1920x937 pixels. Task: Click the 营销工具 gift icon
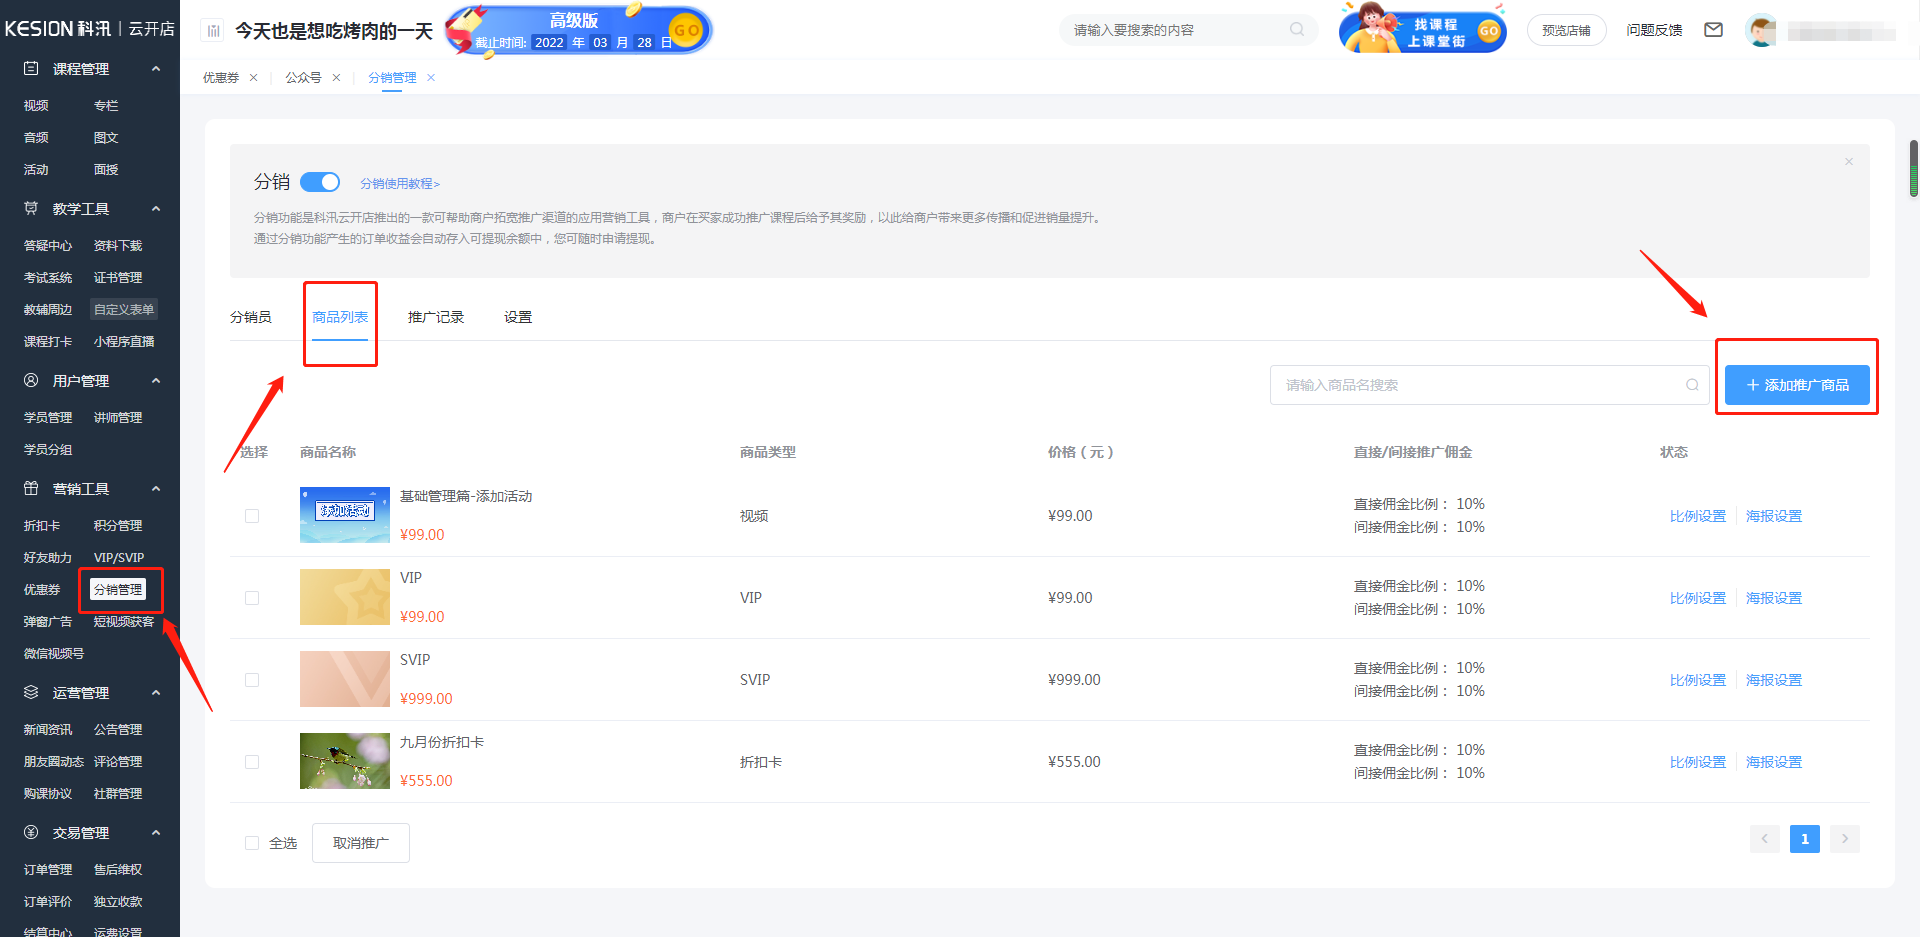coord(31,489)
